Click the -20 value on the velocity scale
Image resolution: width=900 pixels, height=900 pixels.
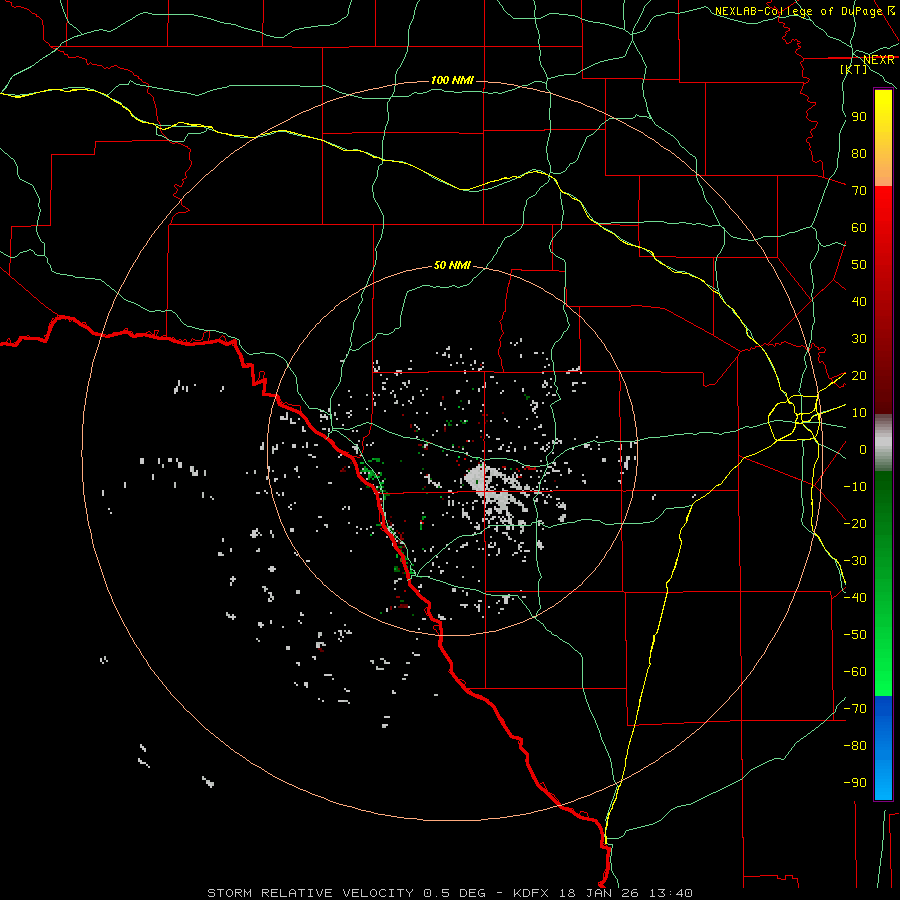(855, 523)
